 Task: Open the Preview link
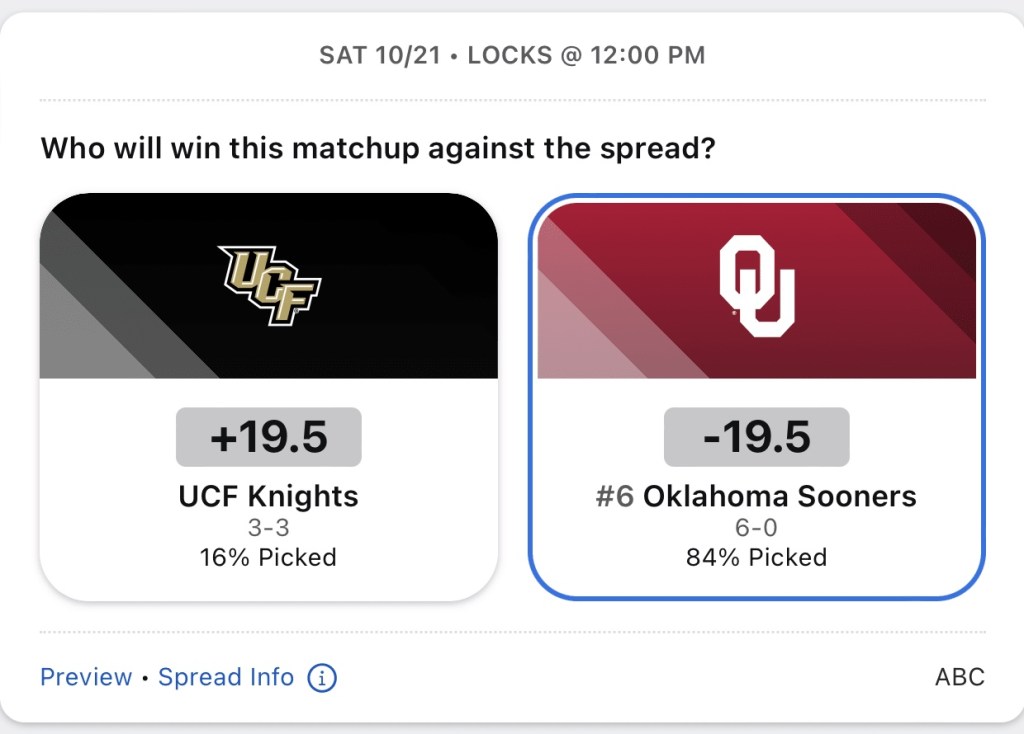(x=86, y=677)
